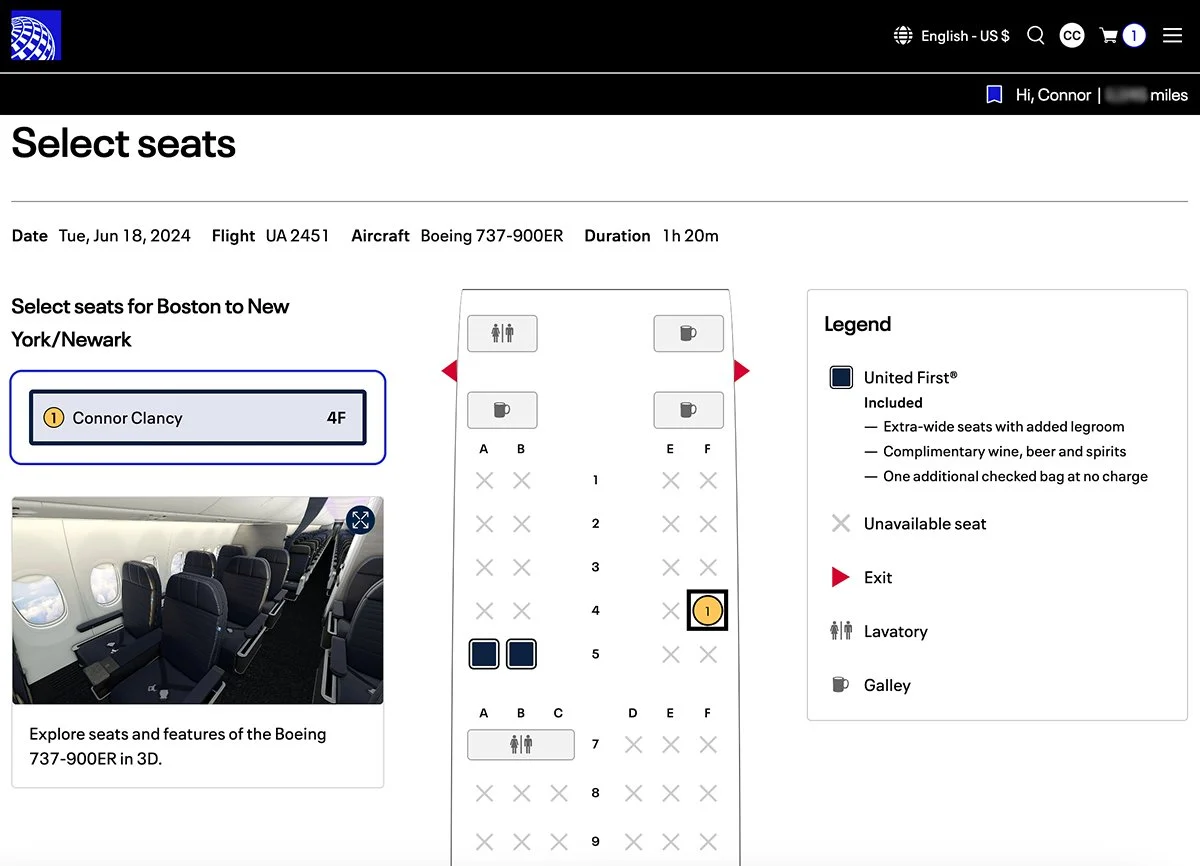Click the Select seats heading
Image resolution: width=1200 pixels, height=866 pixels.
tap(124, 144)
